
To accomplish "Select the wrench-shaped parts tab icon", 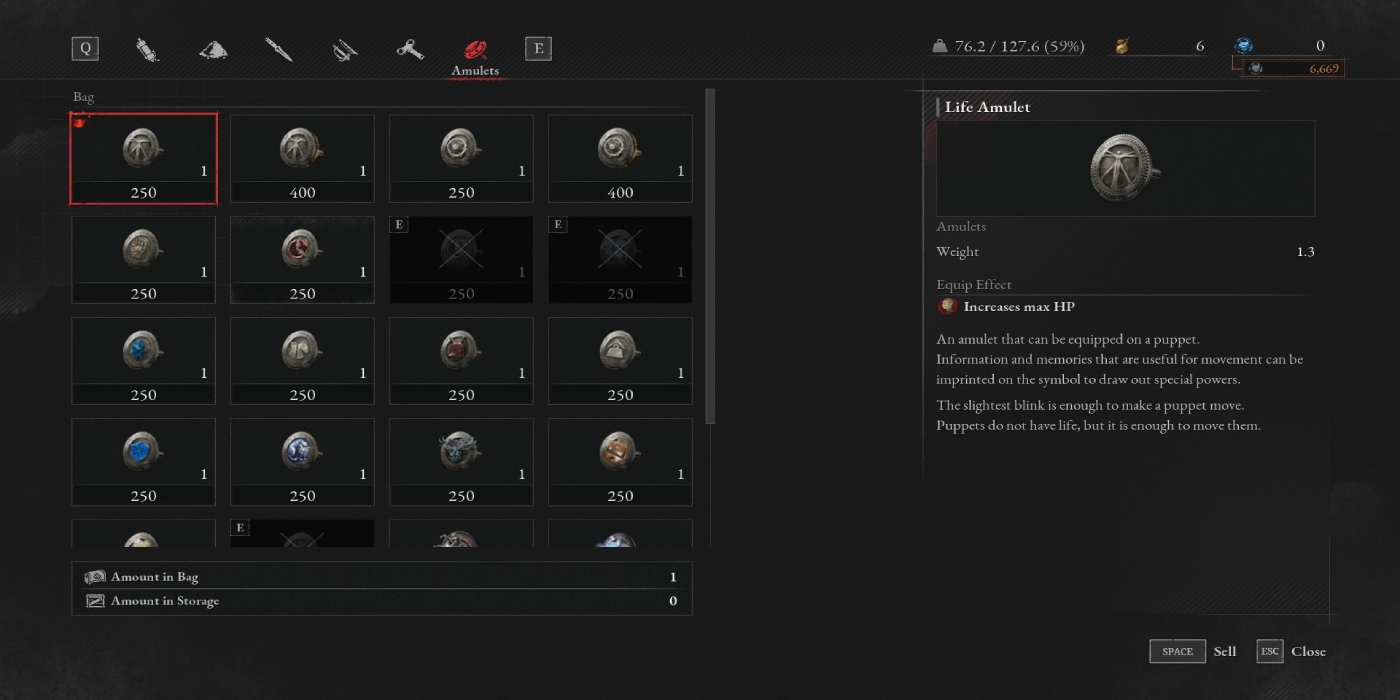I will point(409,49).
